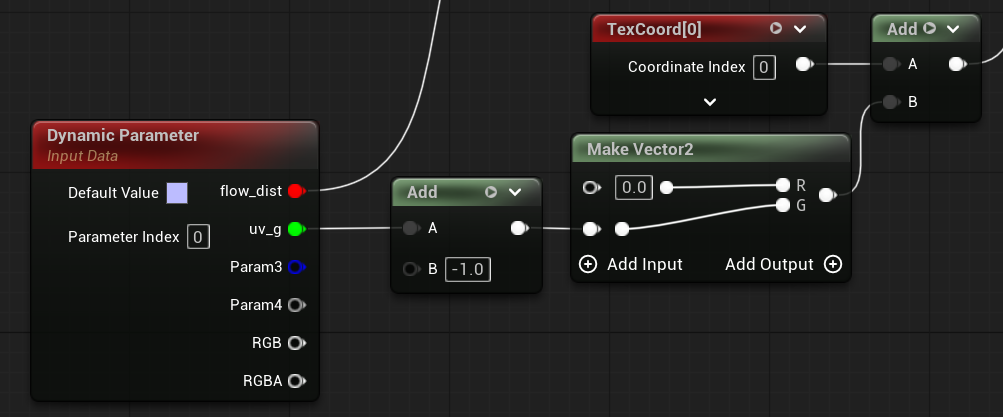Viewport: 1003px width, 417px height.
Task: Toggle preview on the lower Add node
Action: (x=491, y=192)
